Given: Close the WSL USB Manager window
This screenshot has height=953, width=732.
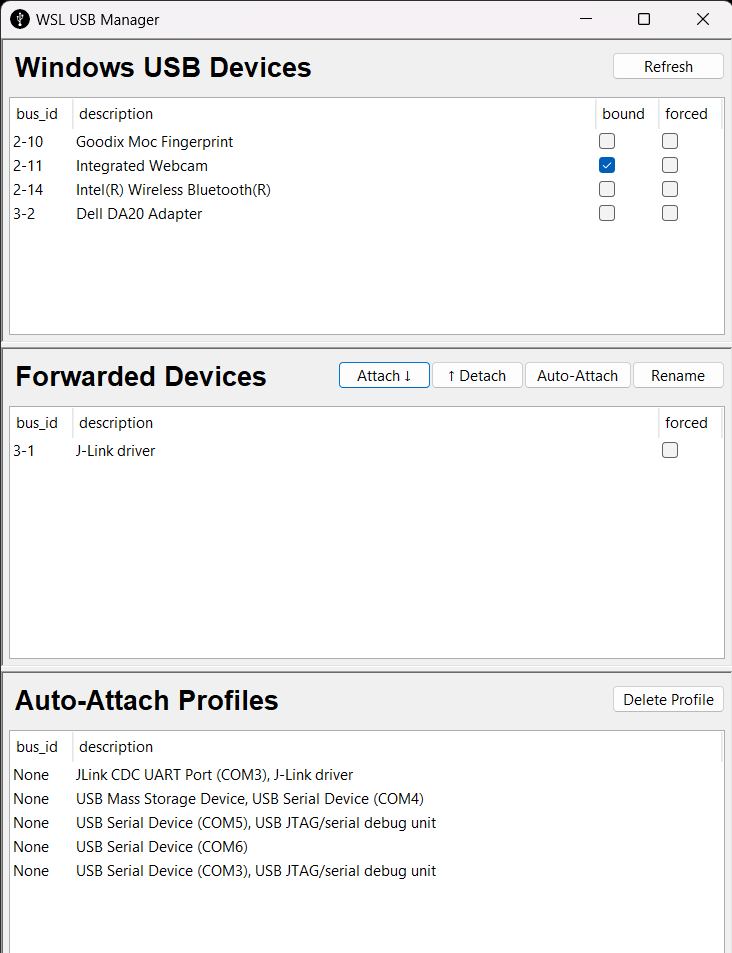Looking at the screenshot, I should [703, 19].
